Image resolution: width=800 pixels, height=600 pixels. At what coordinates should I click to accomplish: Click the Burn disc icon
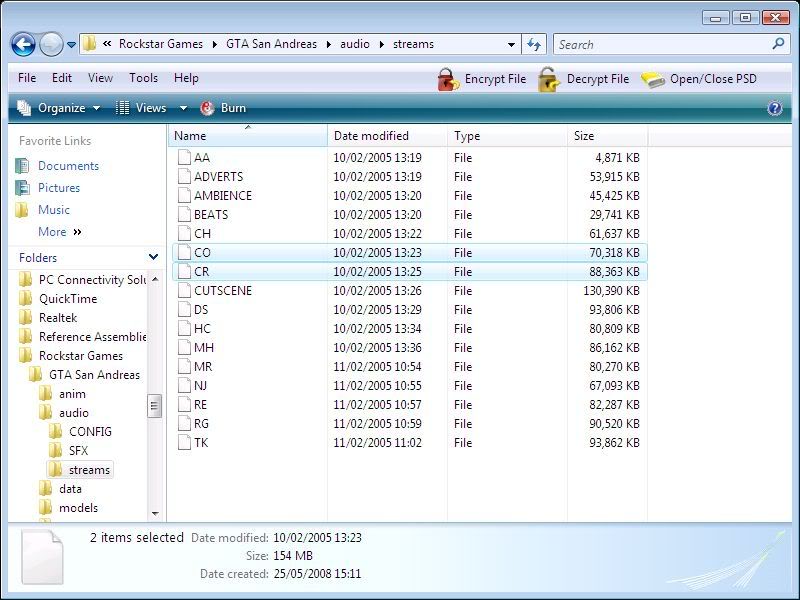tap(207, 108)
